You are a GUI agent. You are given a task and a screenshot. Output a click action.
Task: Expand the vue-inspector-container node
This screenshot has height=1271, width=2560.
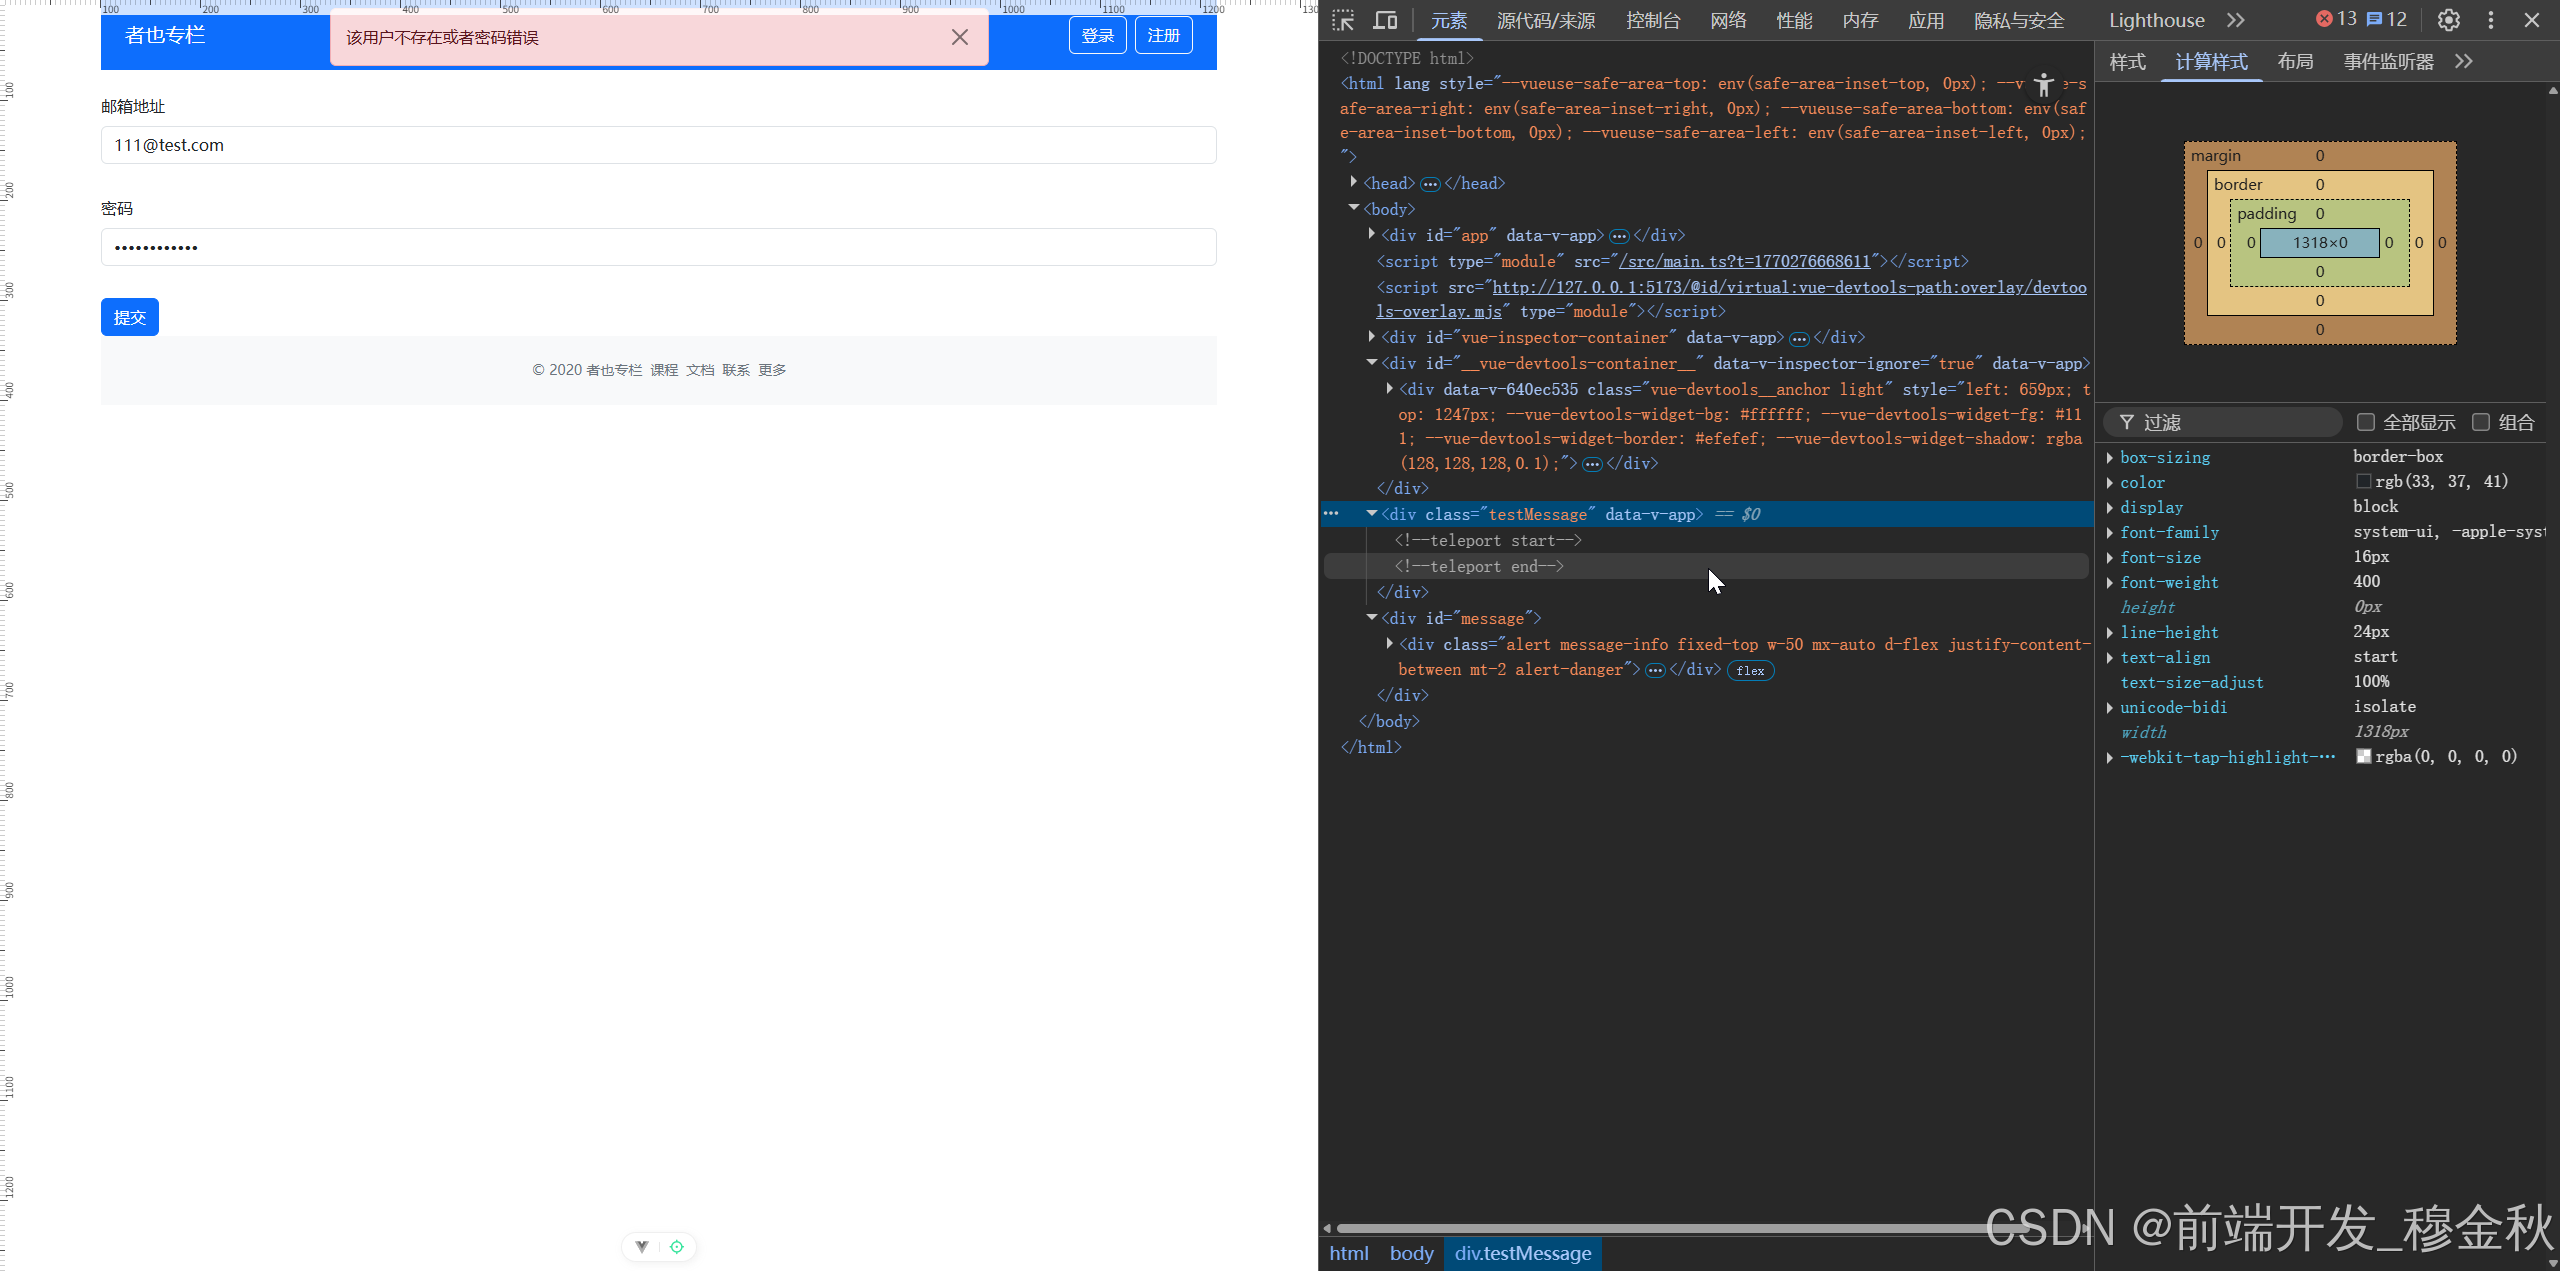[x=1371, y=337]
